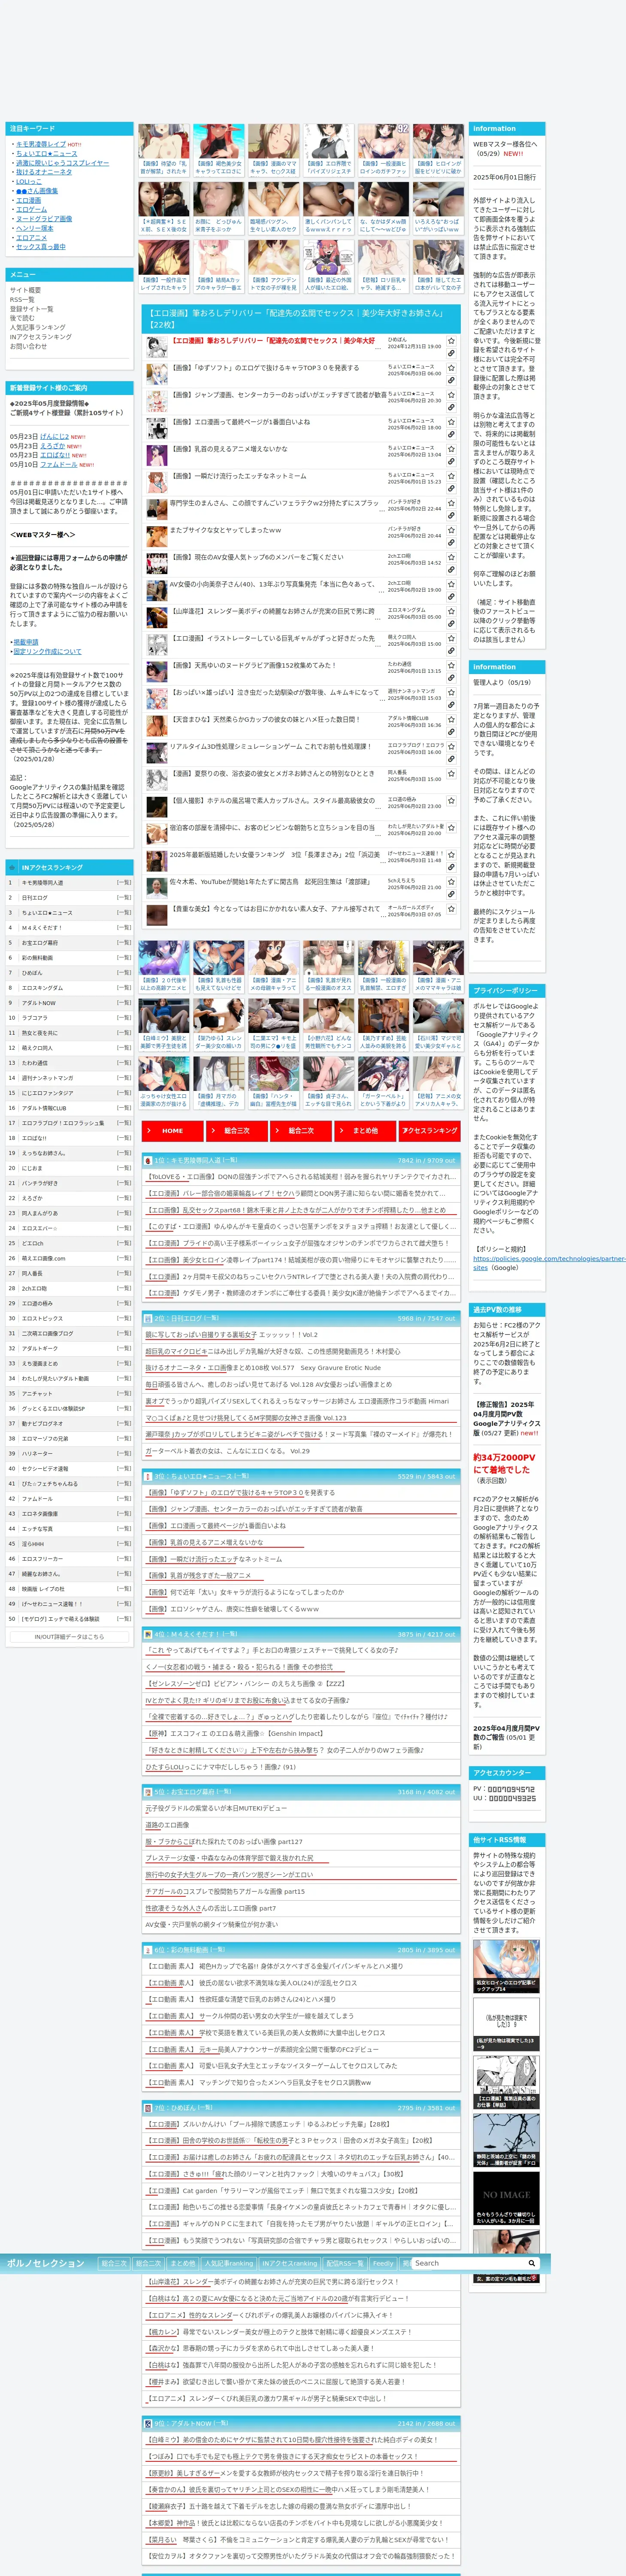The image size is (626, 2576).
Task: Click the エロゲーム keyword link
Action: pyautogui.click(x=32, y=209)
